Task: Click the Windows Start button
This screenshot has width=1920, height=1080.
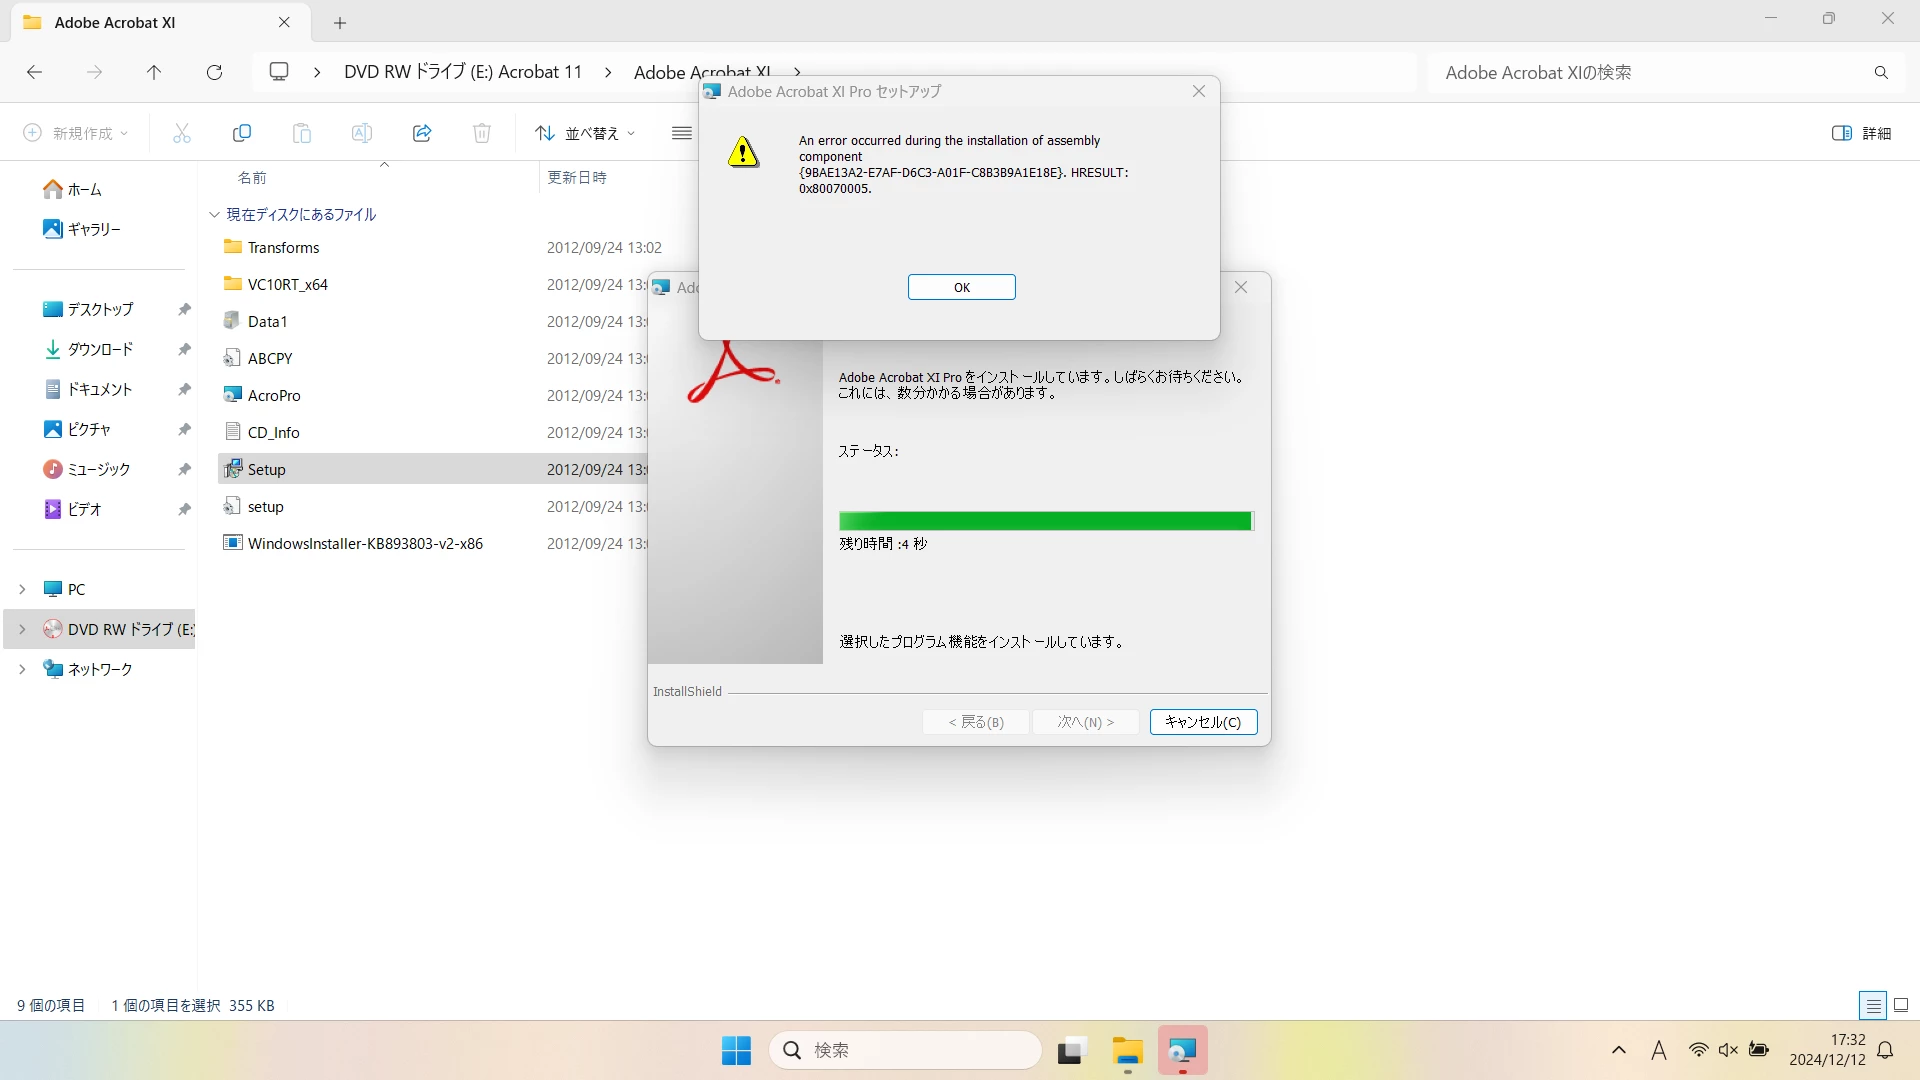Action: [736, 1051]
